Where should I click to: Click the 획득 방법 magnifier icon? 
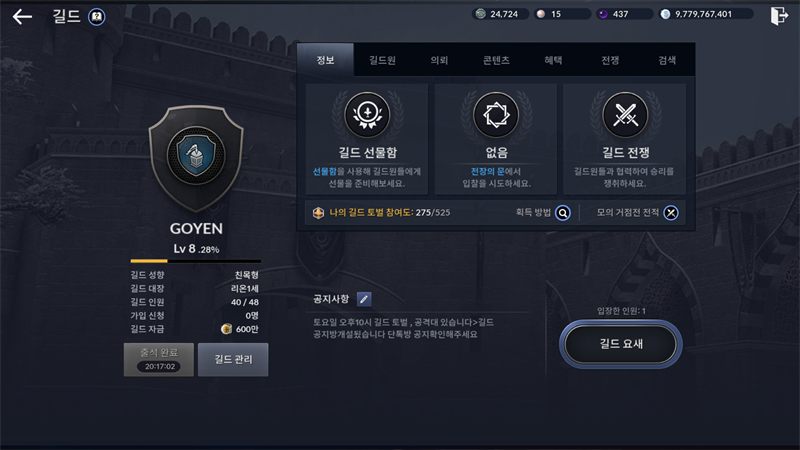(563, 213)
